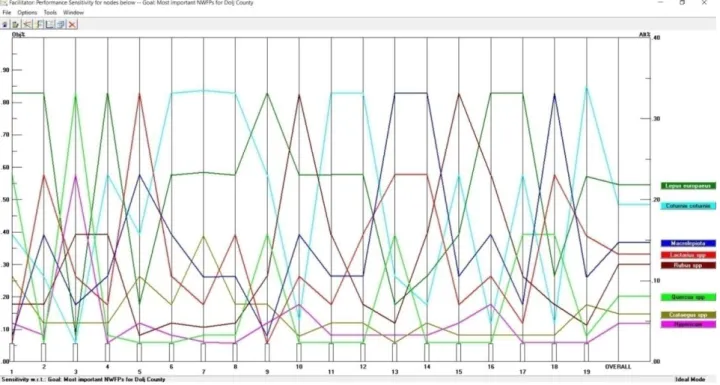Click criterion 4 weight bar
720x385 pixels.
(x=107, y=352)
